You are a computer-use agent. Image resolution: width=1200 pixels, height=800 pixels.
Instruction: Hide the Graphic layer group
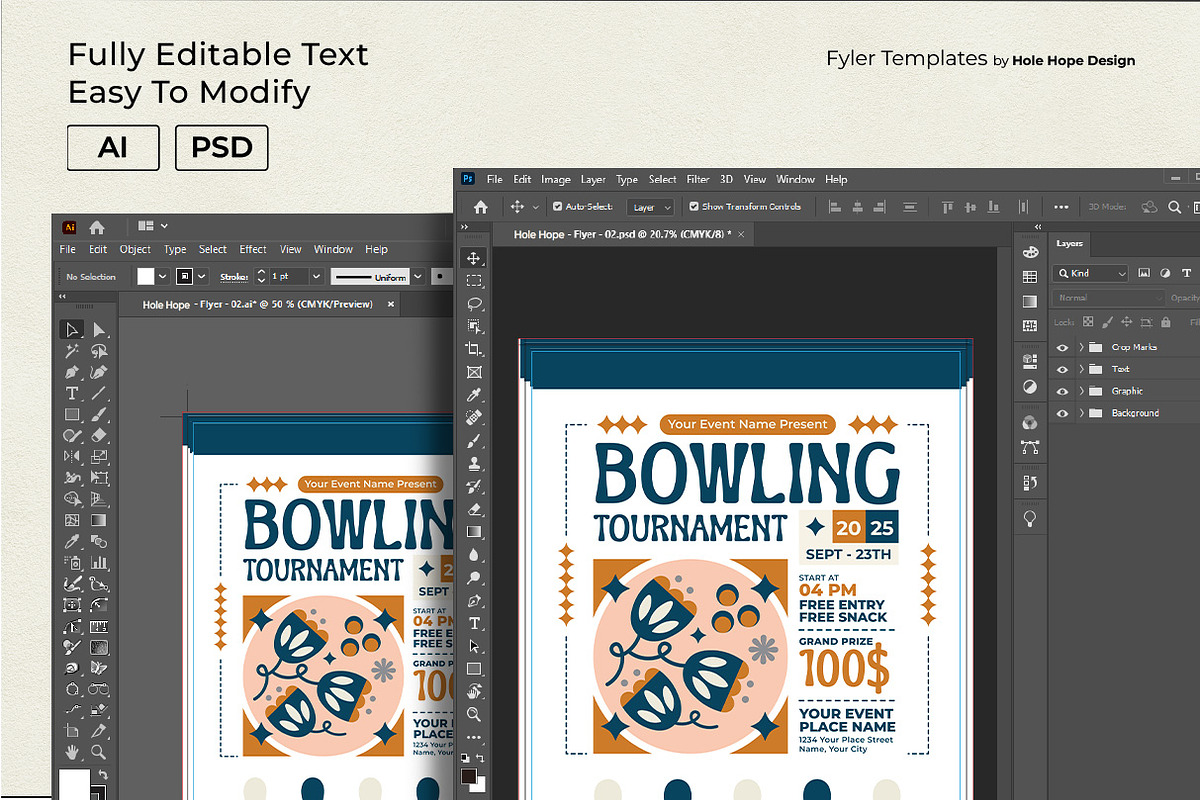tap(1063, 391)
